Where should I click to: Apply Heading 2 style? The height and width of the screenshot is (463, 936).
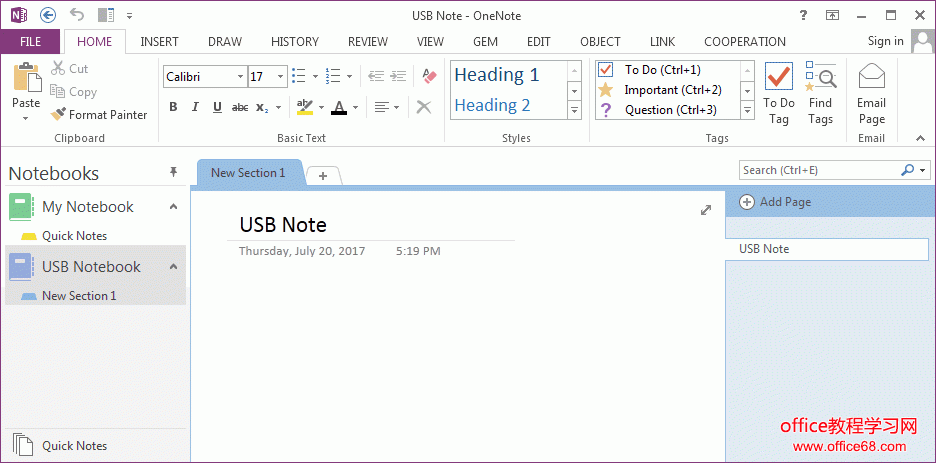point(492,106)
